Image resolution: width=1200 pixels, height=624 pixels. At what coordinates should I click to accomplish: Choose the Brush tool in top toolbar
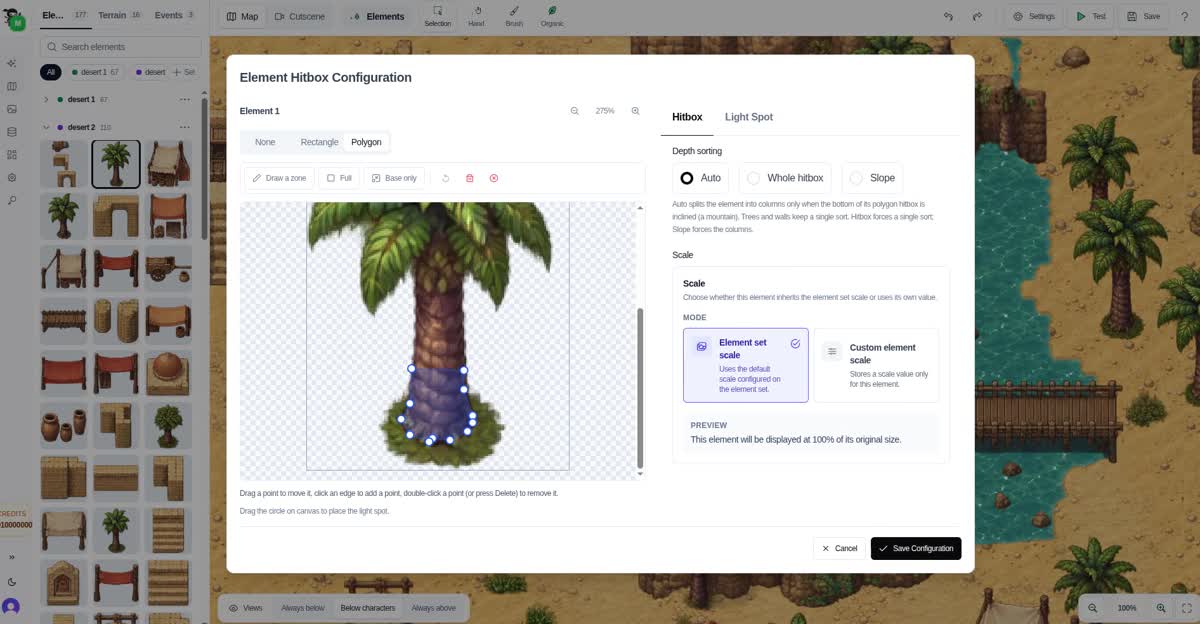[514, 16]
